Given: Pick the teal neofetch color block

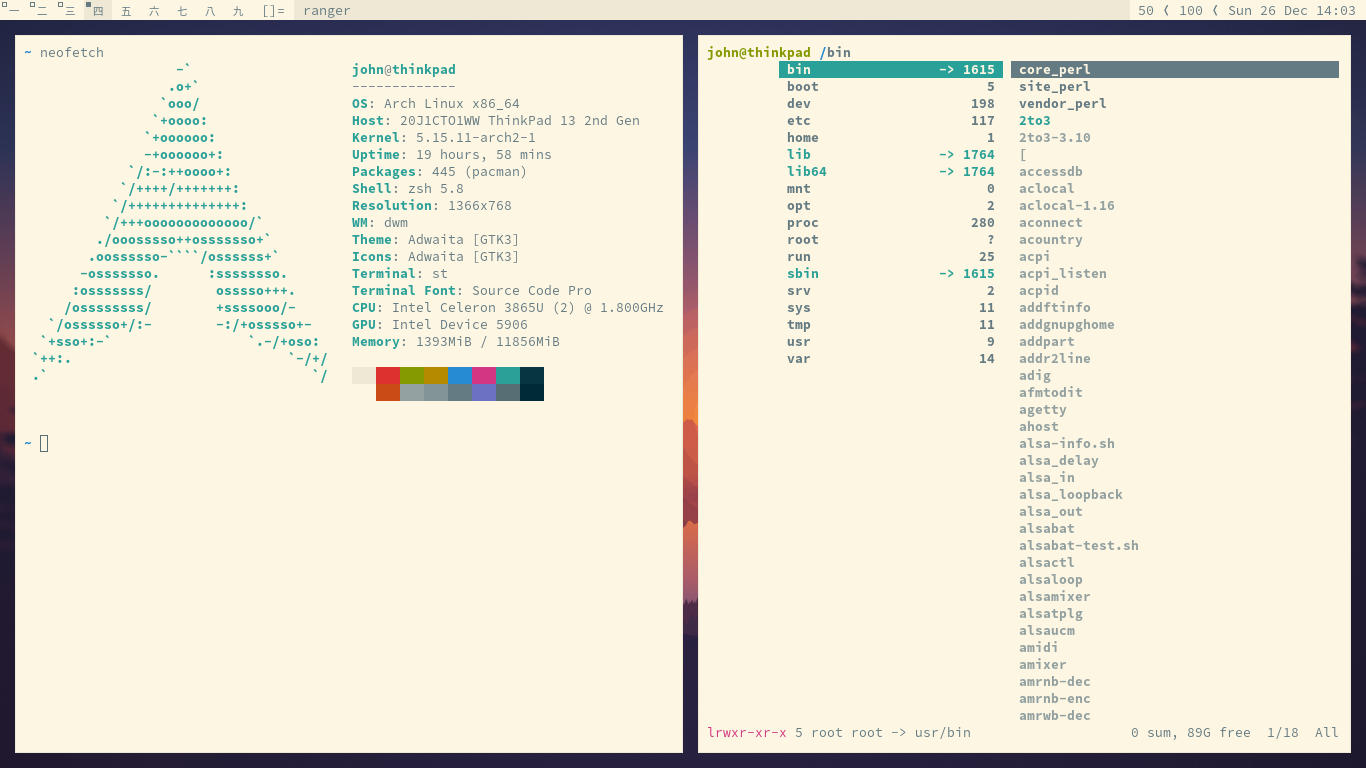Looking at the screenshot, I should (508, 375).
